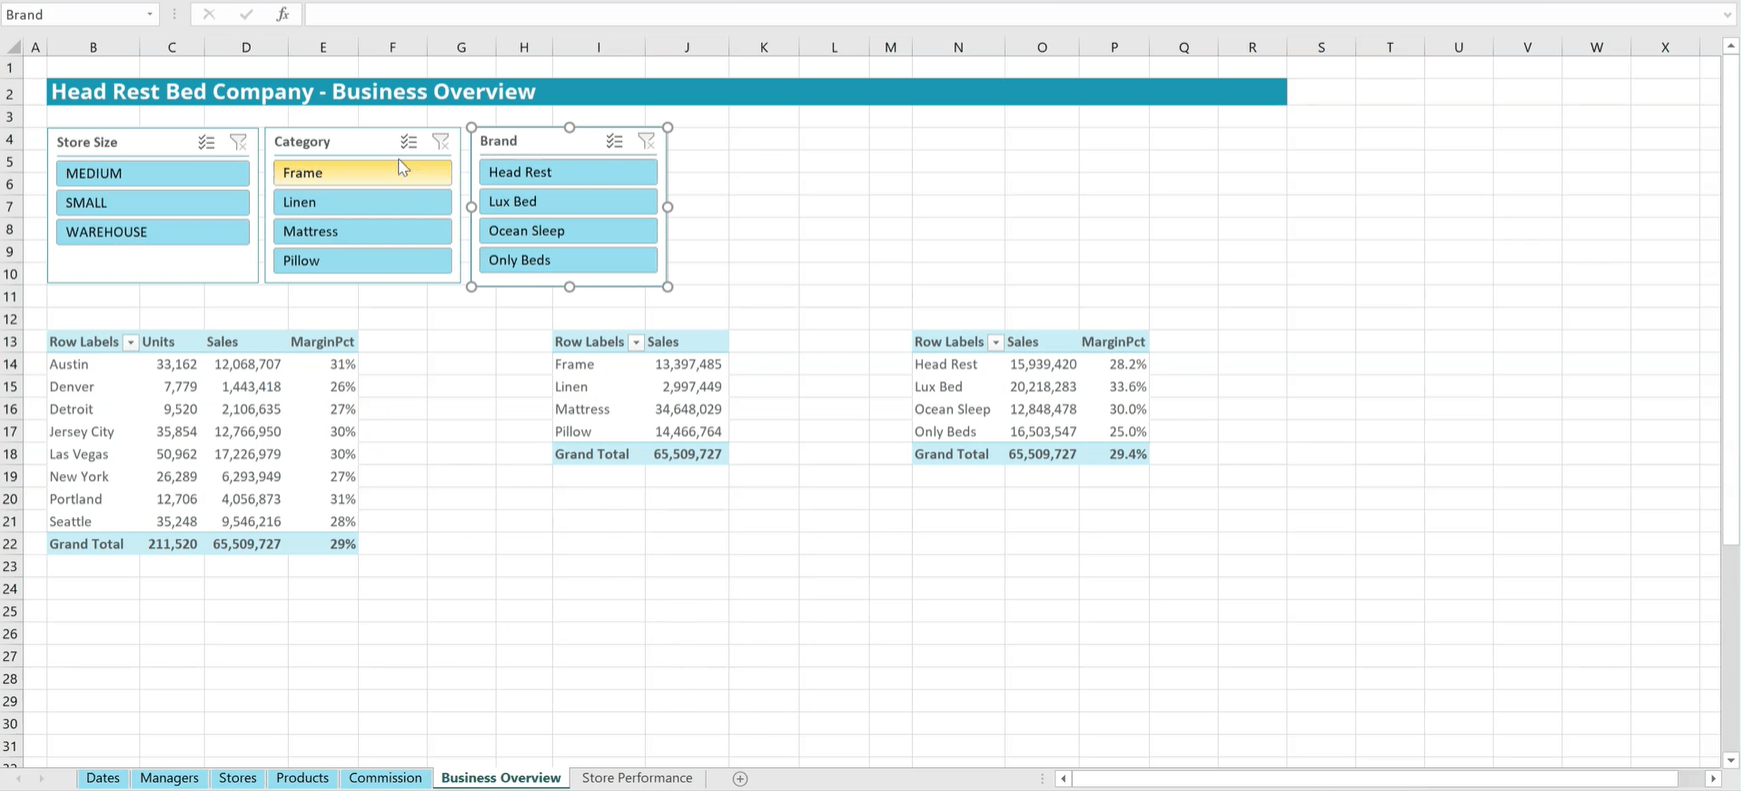Screen dimensions: 1741x791
Task: Switch to the Store Performance sheet
Action: [637, 778]
